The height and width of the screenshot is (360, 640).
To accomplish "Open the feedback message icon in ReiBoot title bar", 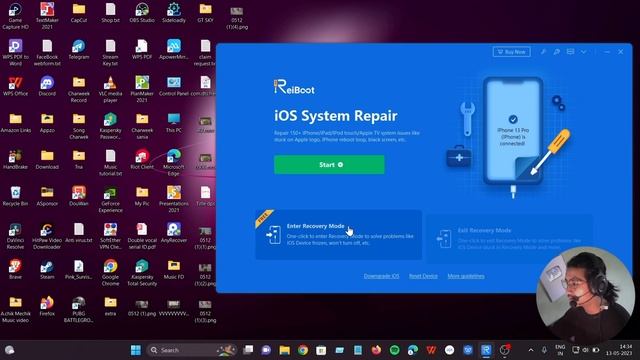I will click(x=570, y=52).
